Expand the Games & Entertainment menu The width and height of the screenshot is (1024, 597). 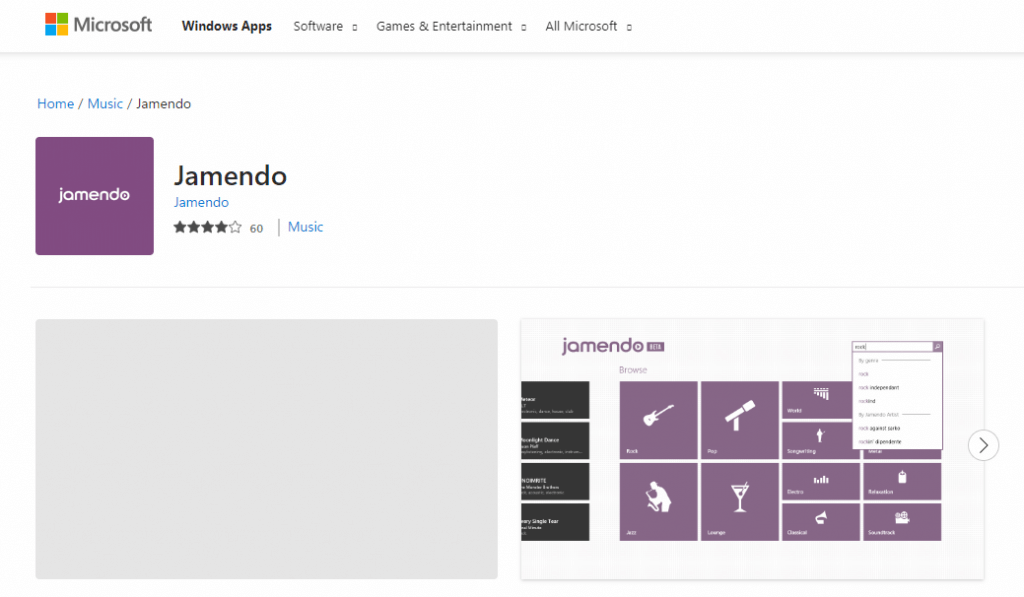[x=451, y=26]
